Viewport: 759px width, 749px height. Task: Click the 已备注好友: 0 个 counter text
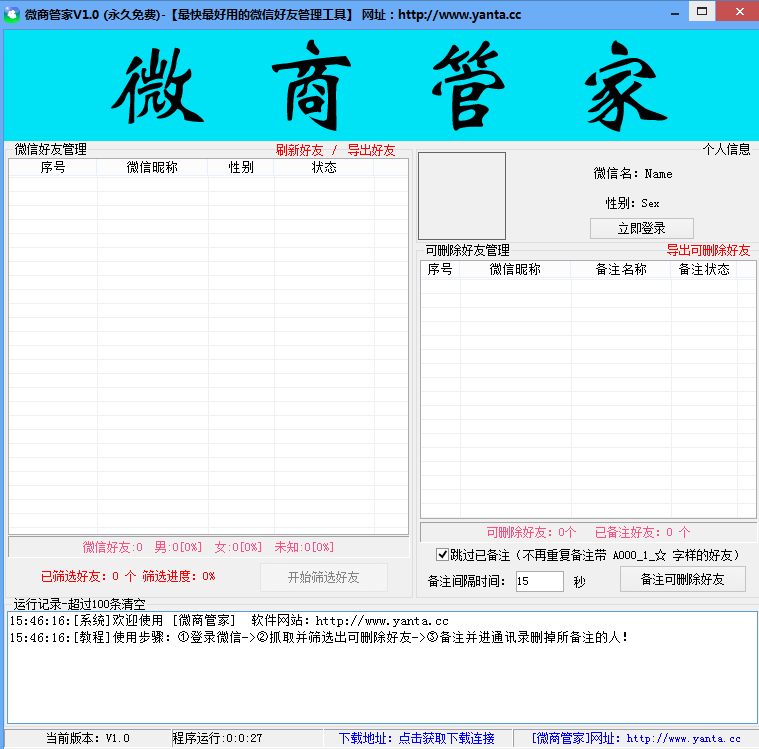pos(642,533)
